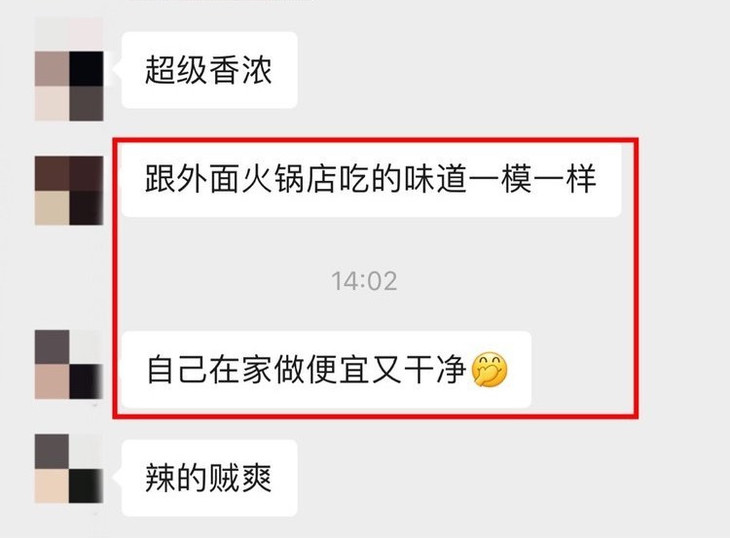Click the word 干净 before the emoji
The height and width of the screenshot is (538, 730).
[x=435, y=370]
